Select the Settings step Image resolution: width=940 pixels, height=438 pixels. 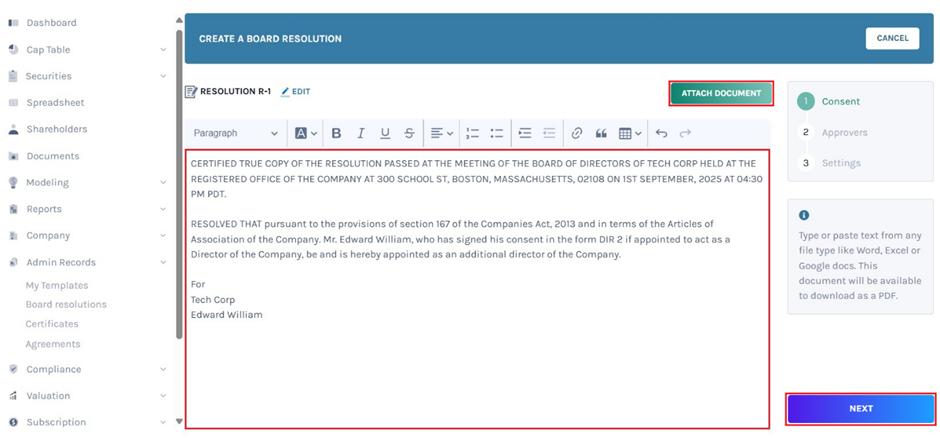pyautogui.click(x=830, y=163)
